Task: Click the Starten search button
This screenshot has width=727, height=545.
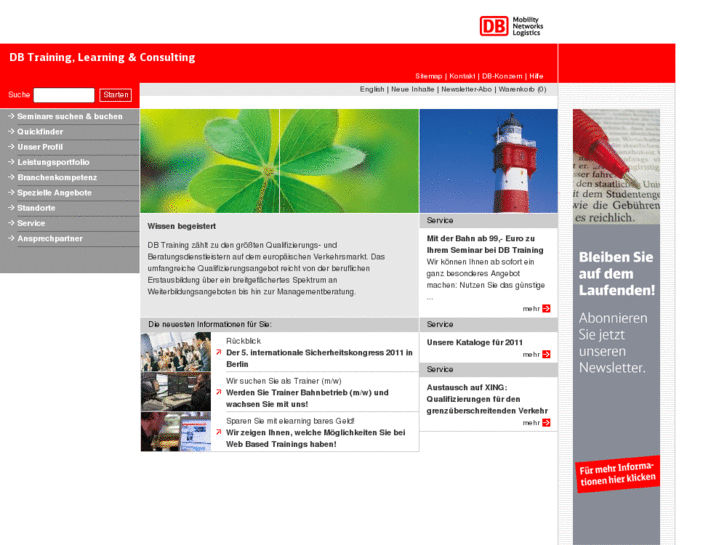Action: pos(115,95)
